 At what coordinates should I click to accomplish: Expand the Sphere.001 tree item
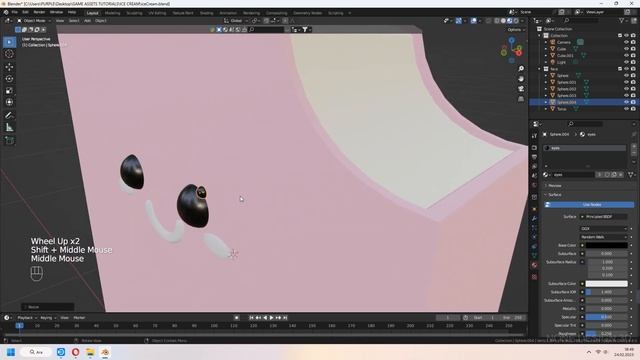click(x=546, y=82)
